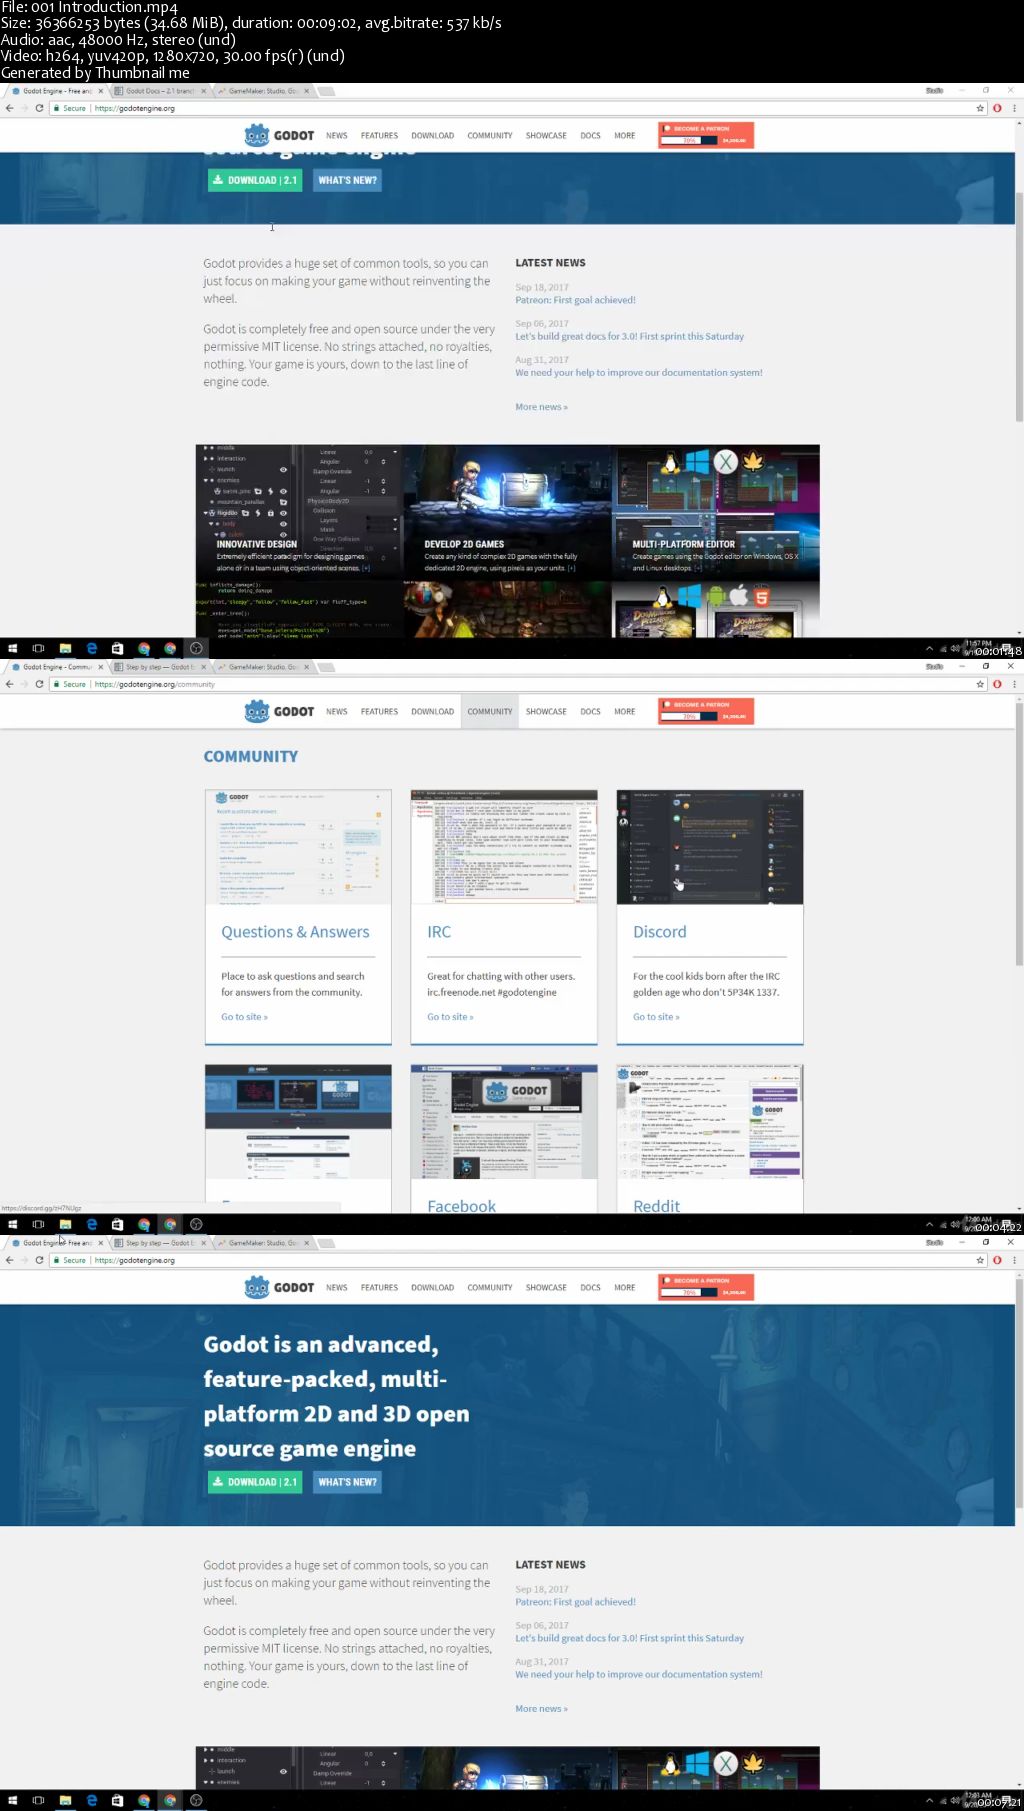
Task: Open the FEATURES nav item in first screenshot
Action: coord(379,135)
